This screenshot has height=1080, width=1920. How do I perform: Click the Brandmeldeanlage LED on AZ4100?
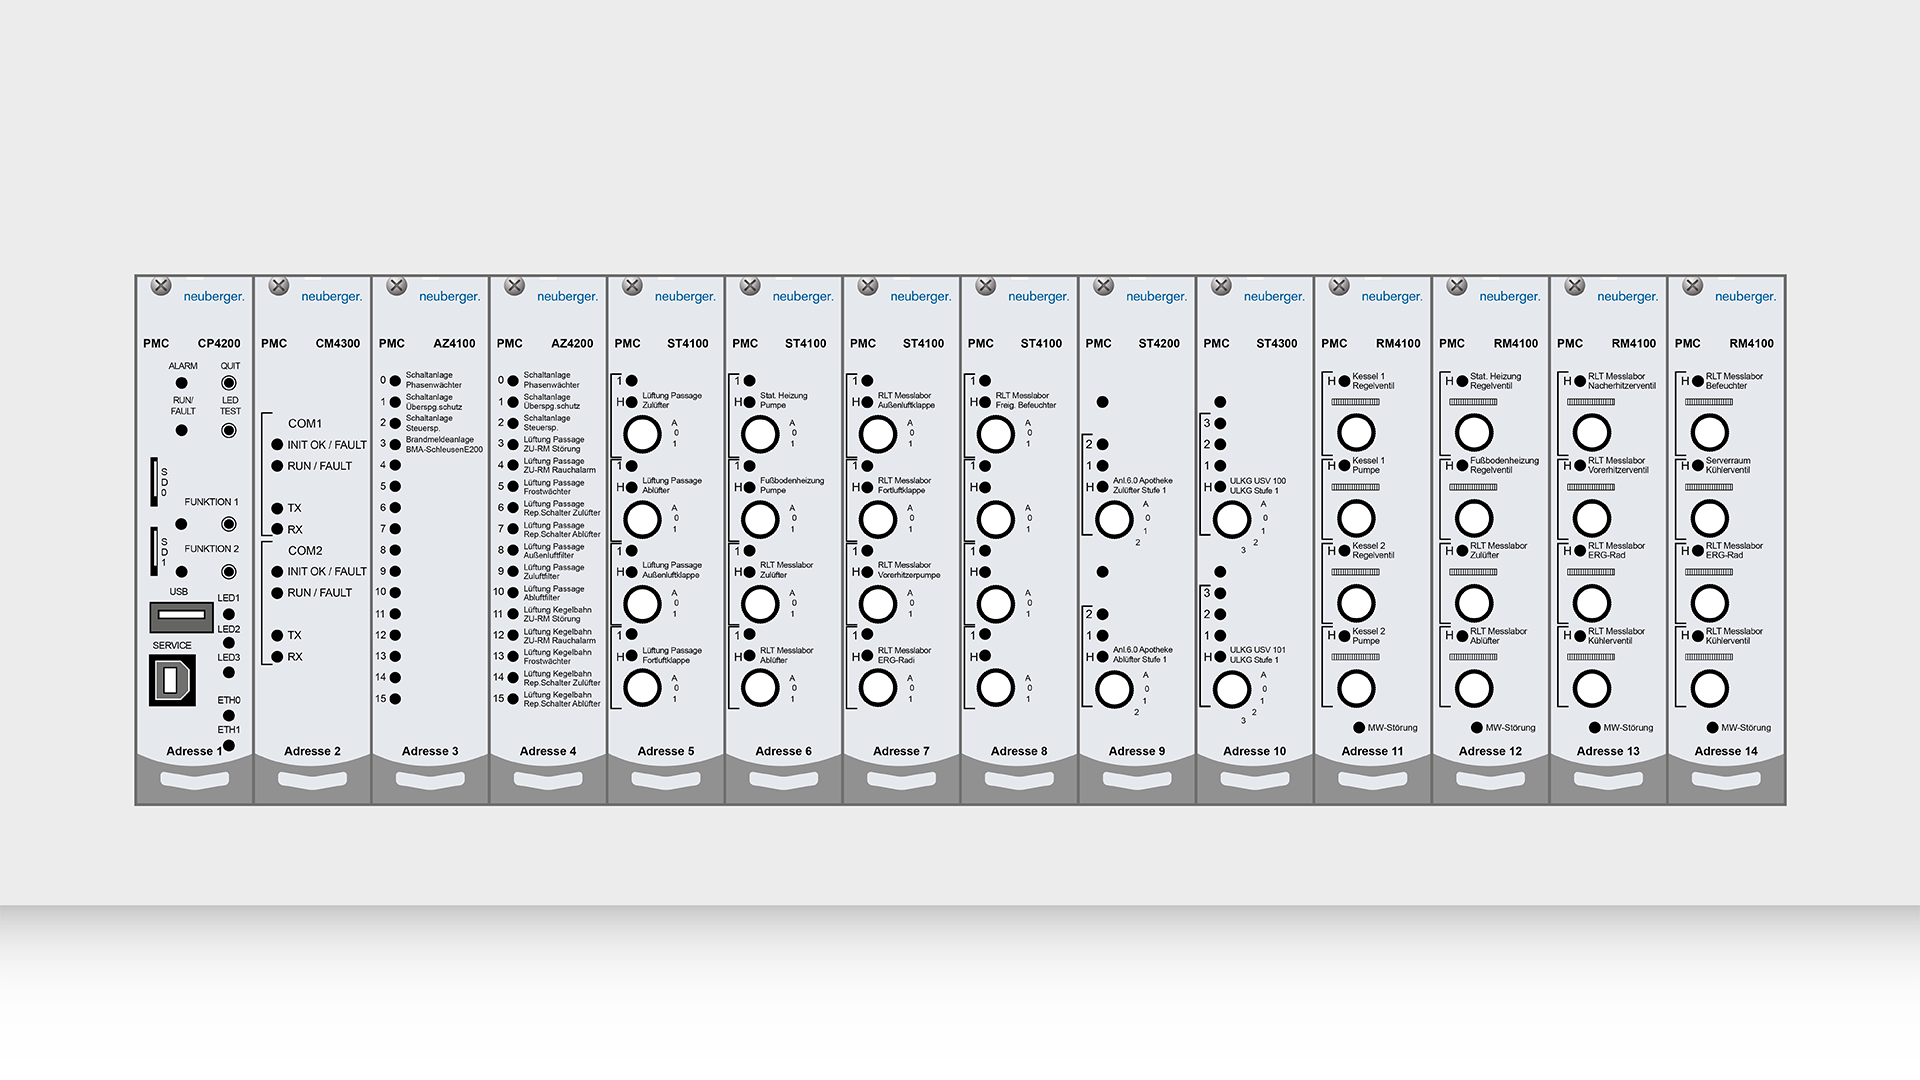point(395,444)
